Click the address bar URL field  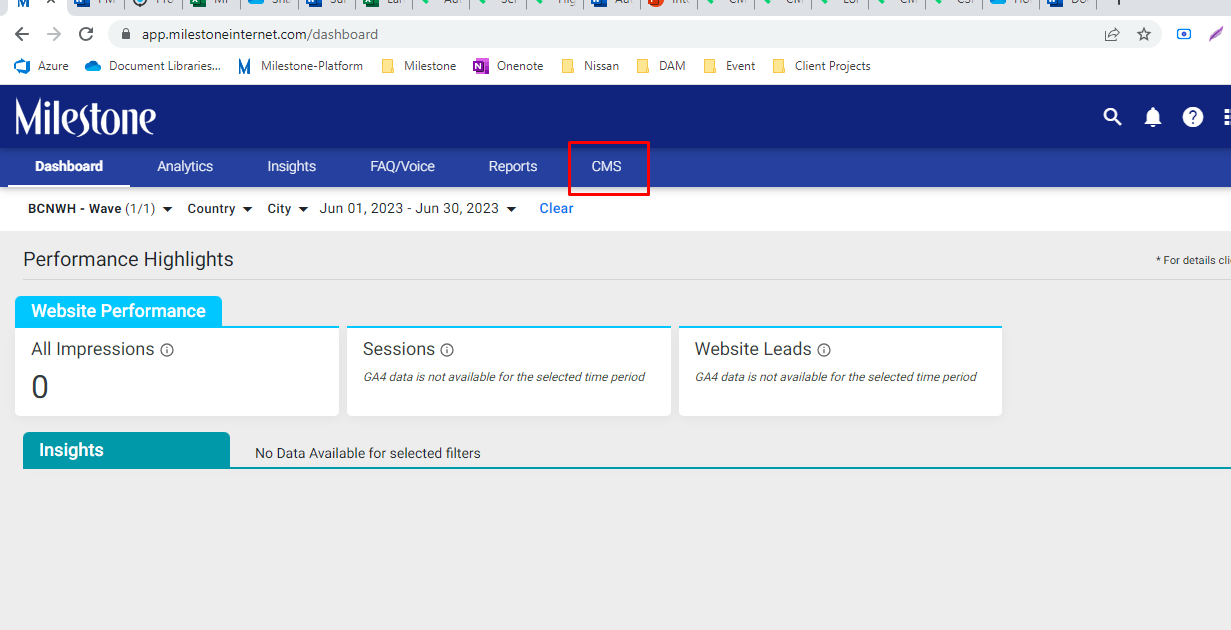[x=600, y=34]
